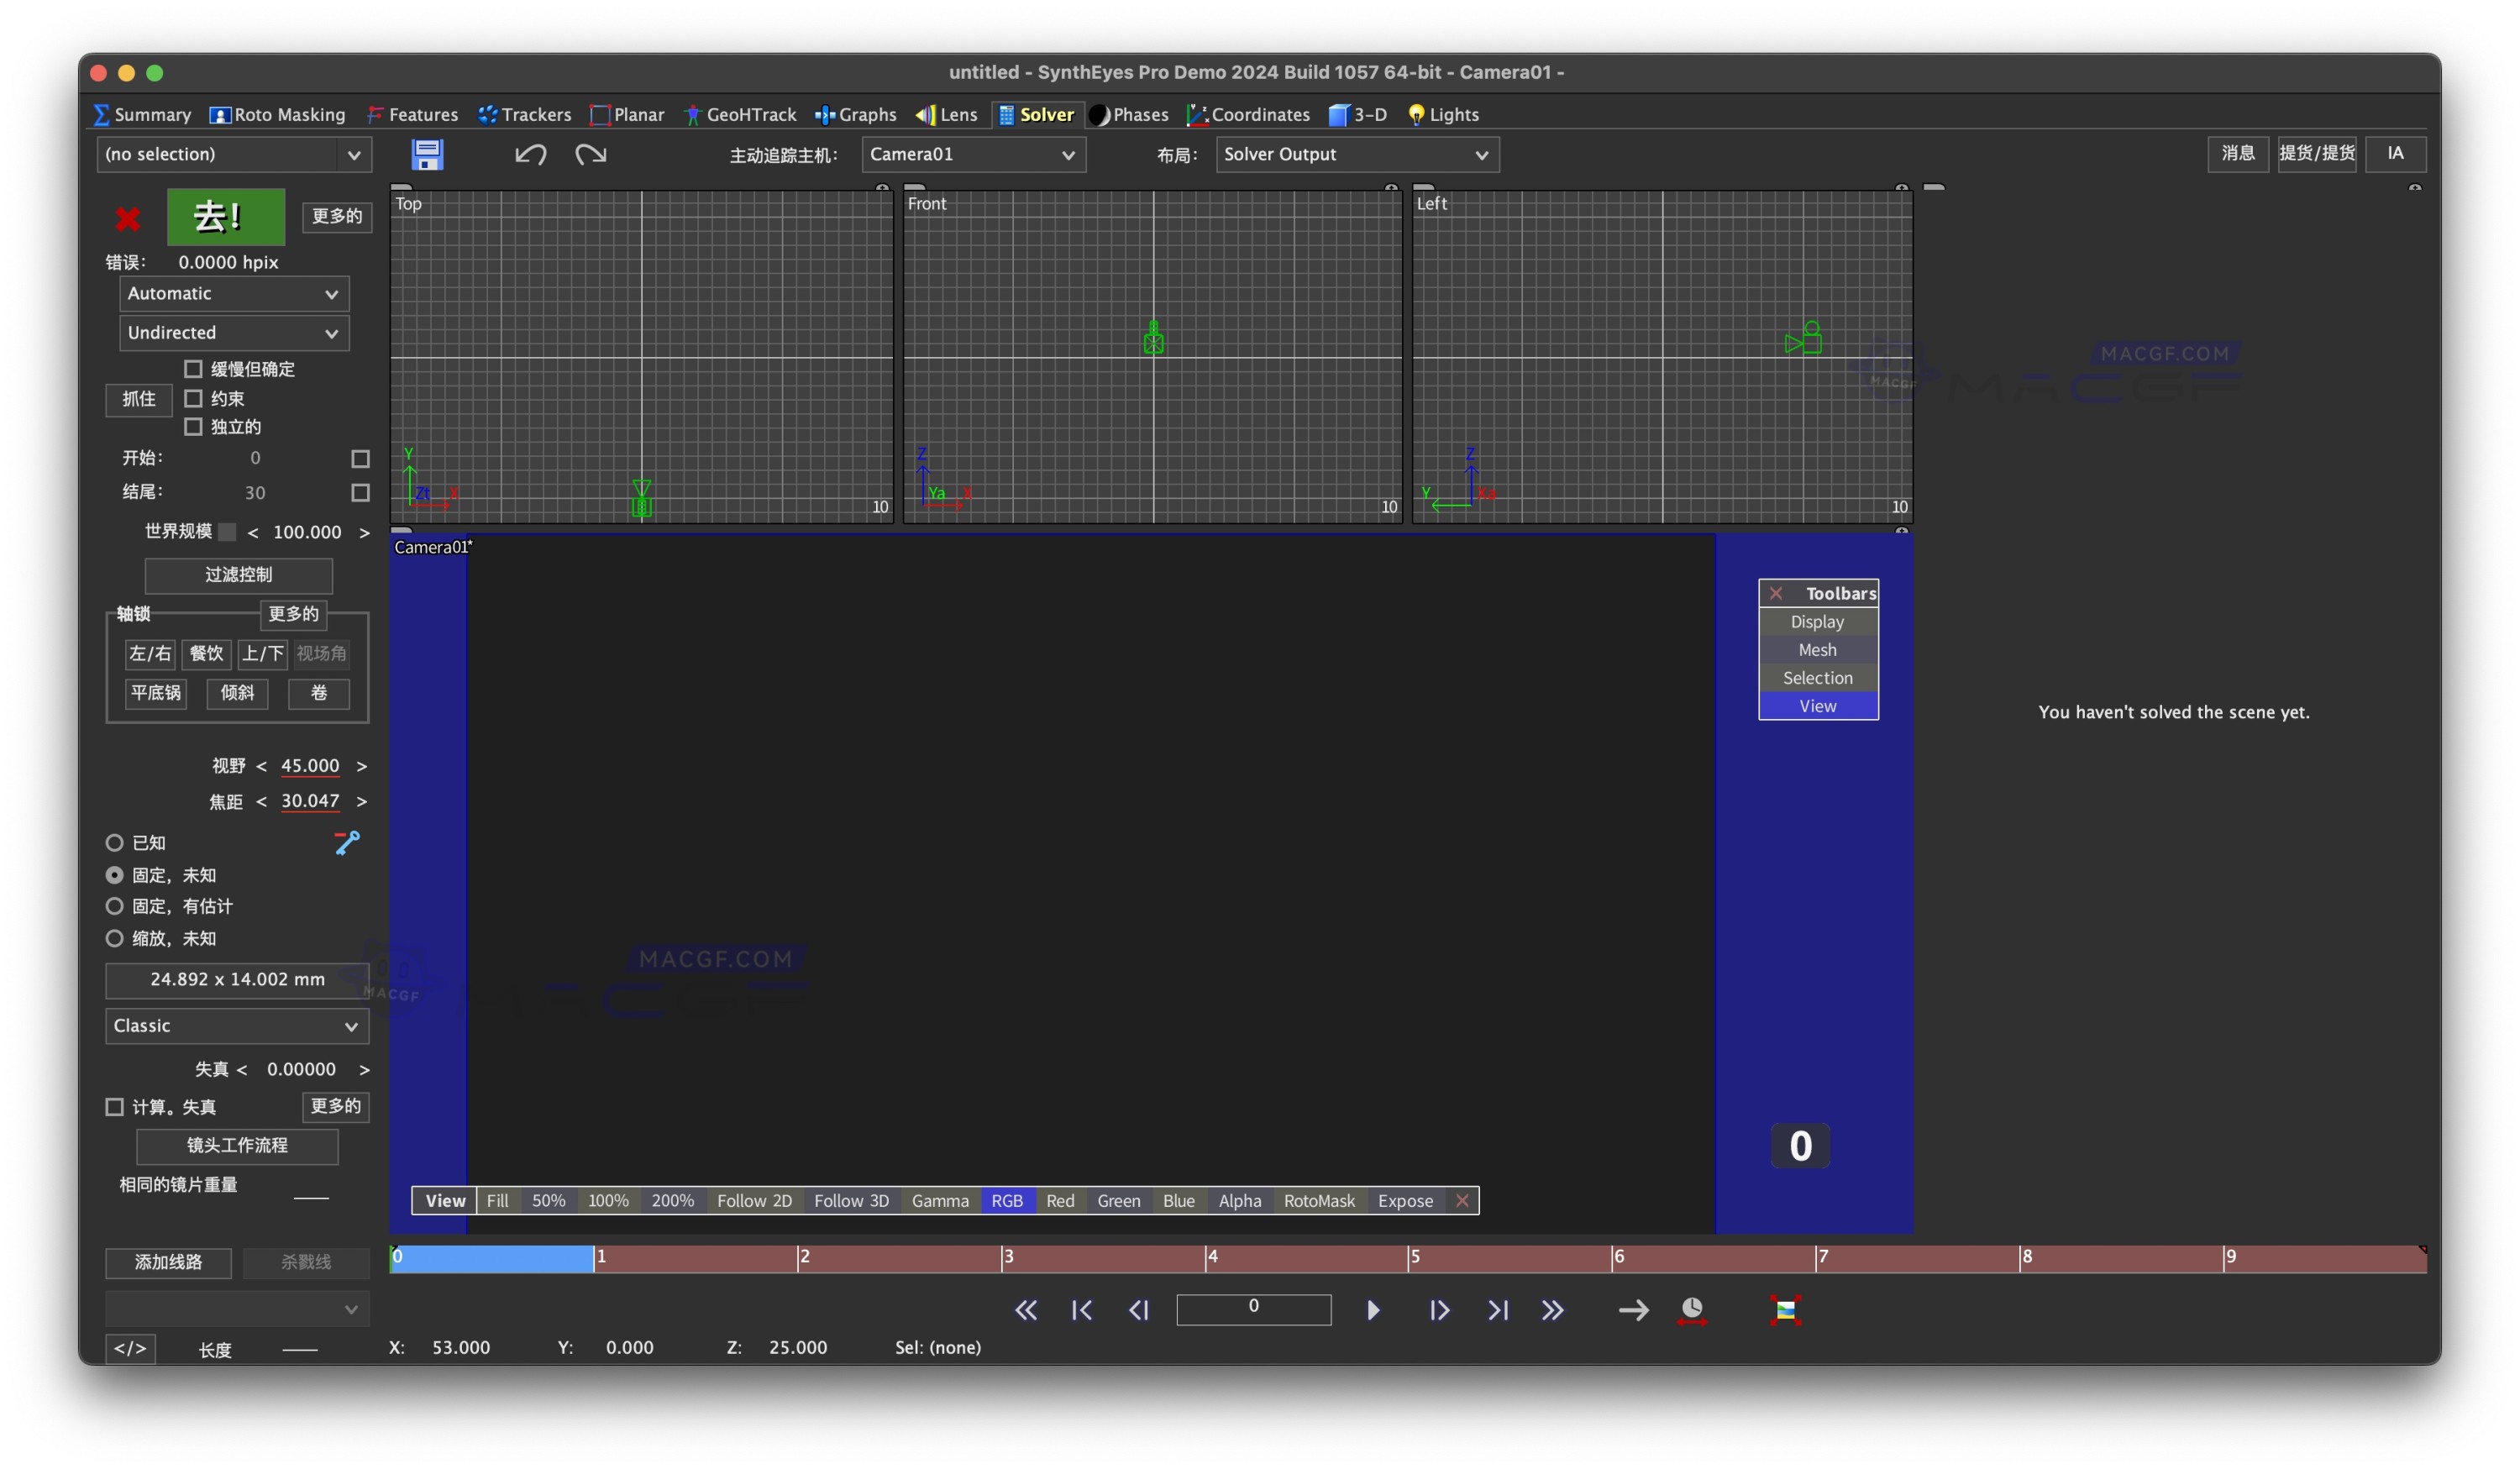Click the Save scene icon
This screenshot has width=2520, height=1469.
pos(427,154)
